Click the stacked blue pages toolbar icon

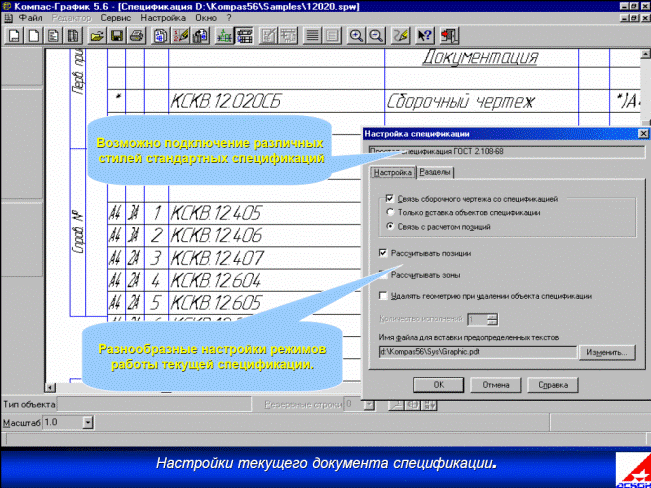click(x=160, y=36)
